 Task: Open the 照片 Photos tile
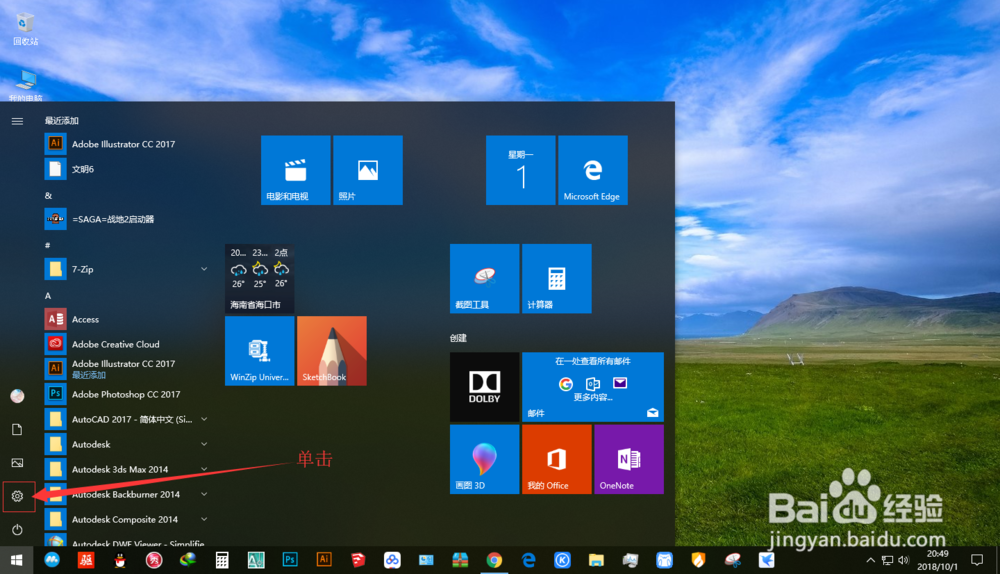pyautogui.click(x=367, y=170)
